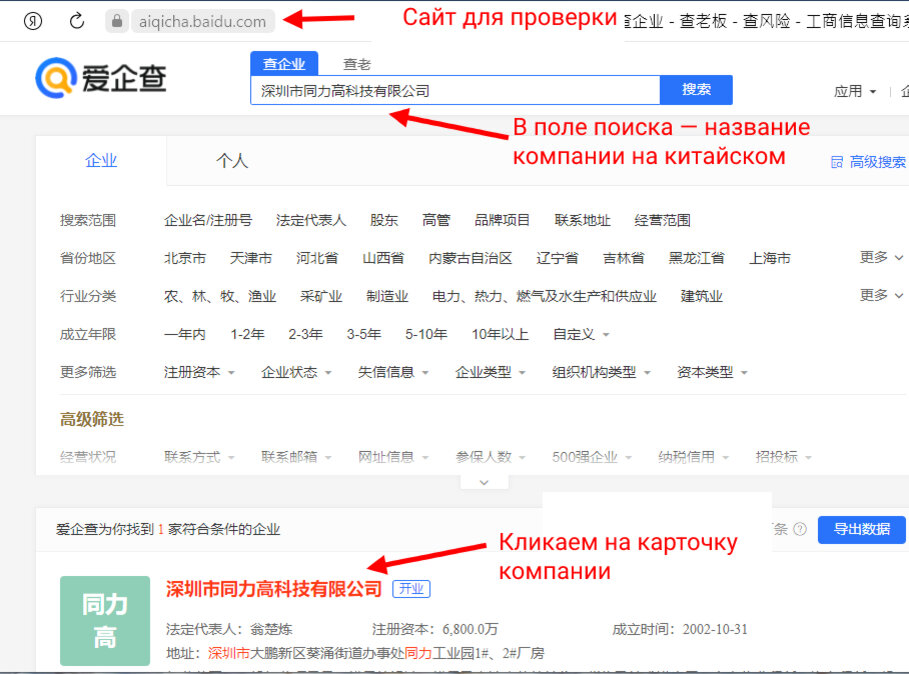This screenshot has width=909, height=674.
Task: Filter established age 2-3年
Action: pyautogui.click(x=306, y=334)
